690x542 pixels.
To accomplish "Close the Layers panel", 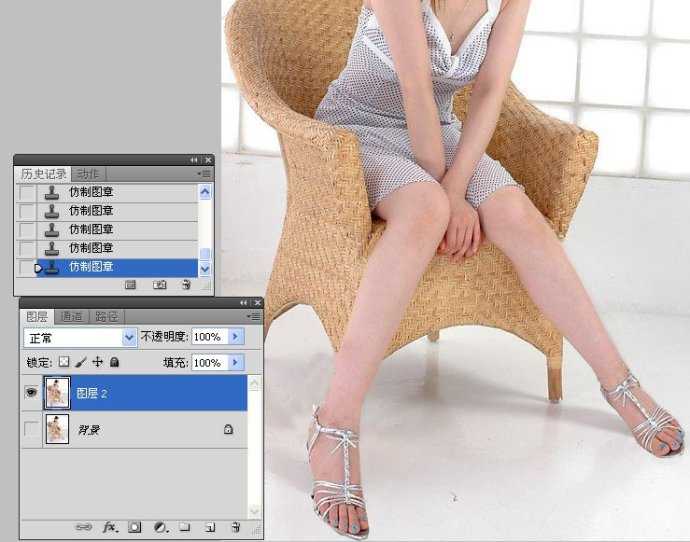I will click(257, 303).
